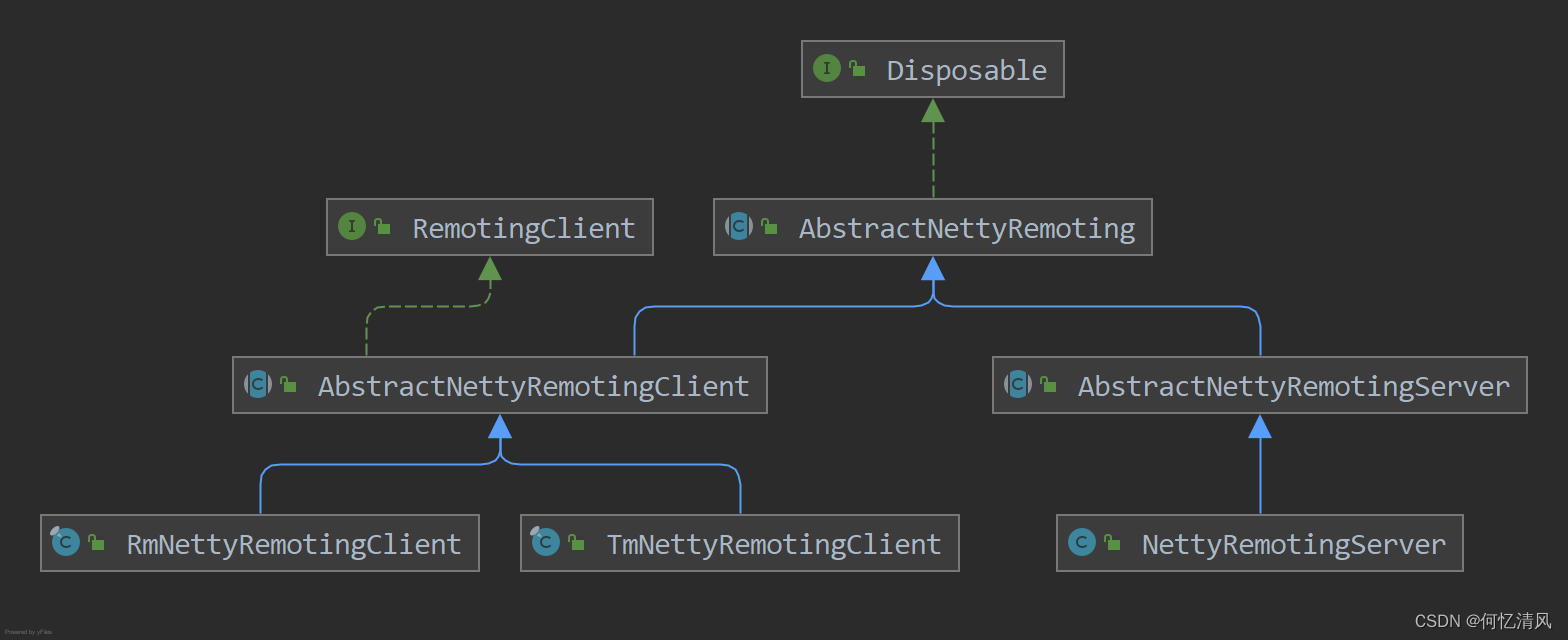Click the green lock icon beside RemotingClient
This screenshot has height=640, width=1568.
[382, 227]
